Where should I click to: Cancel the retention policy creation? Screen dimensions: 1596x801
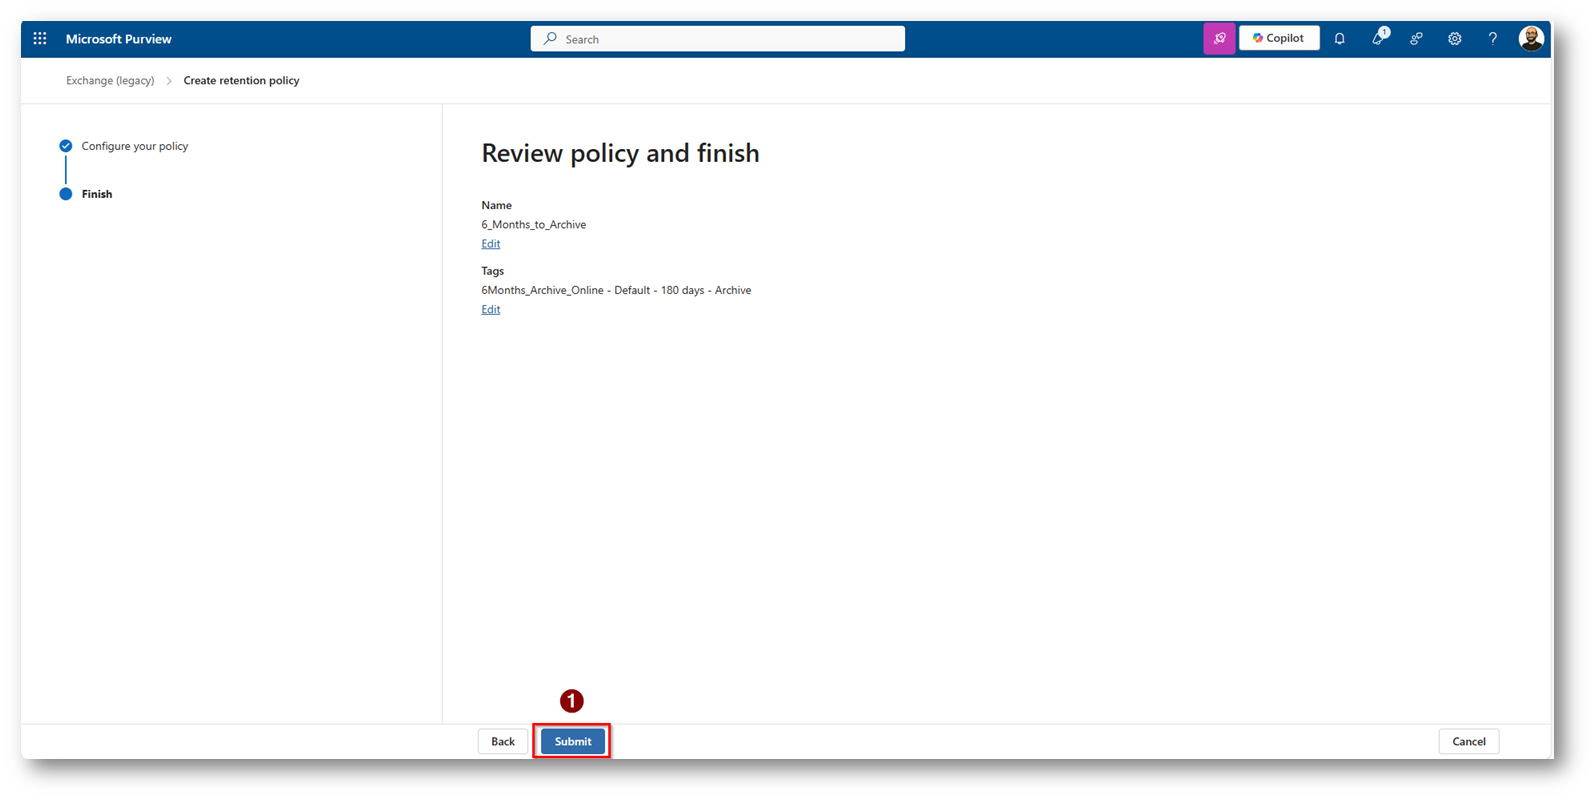click(x=1468, y=741)
